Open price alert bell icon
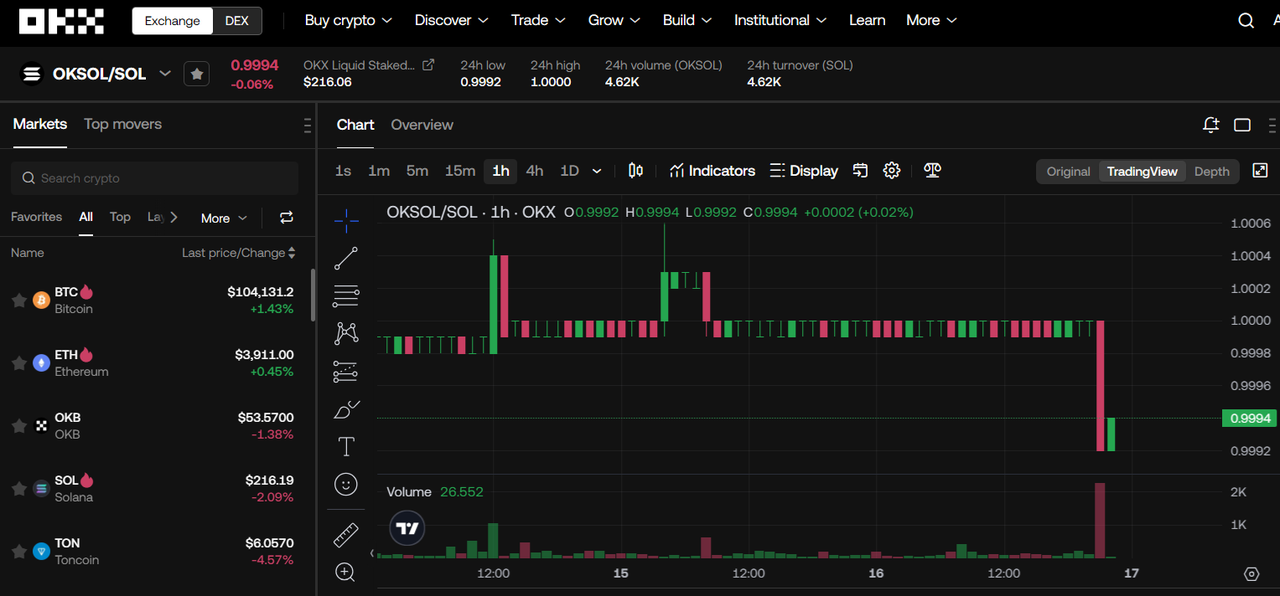1280x596 pixels. 1211,125
